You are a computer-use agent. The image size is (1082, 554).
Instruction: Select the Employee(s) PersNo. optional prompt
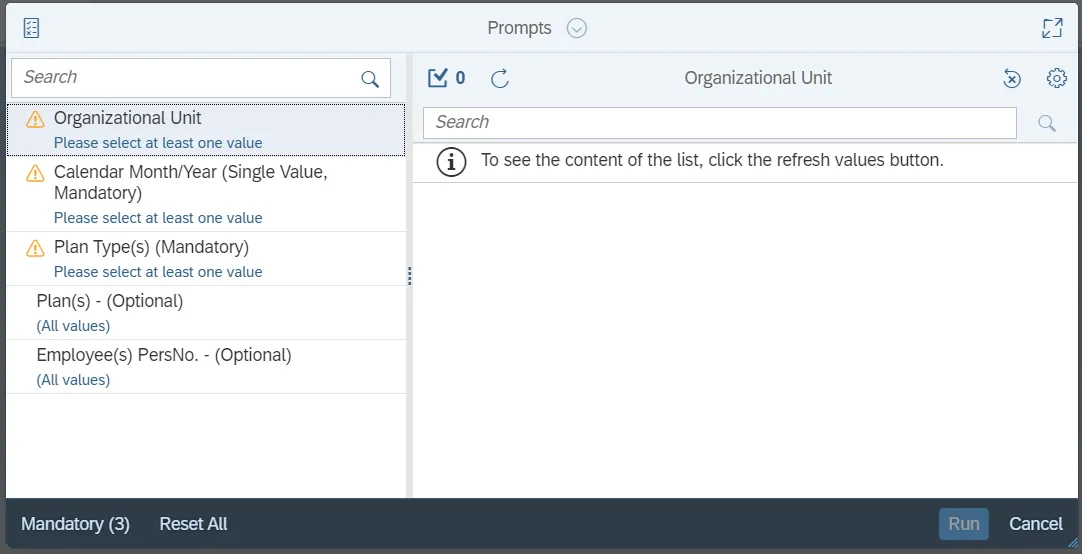pyautogui.click(x=205, y=366)
